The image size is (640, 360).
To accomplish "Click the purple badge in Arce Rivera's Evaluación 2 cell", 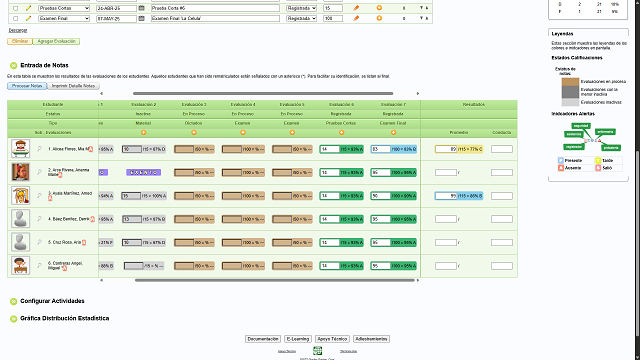I will tap(143, 173).
